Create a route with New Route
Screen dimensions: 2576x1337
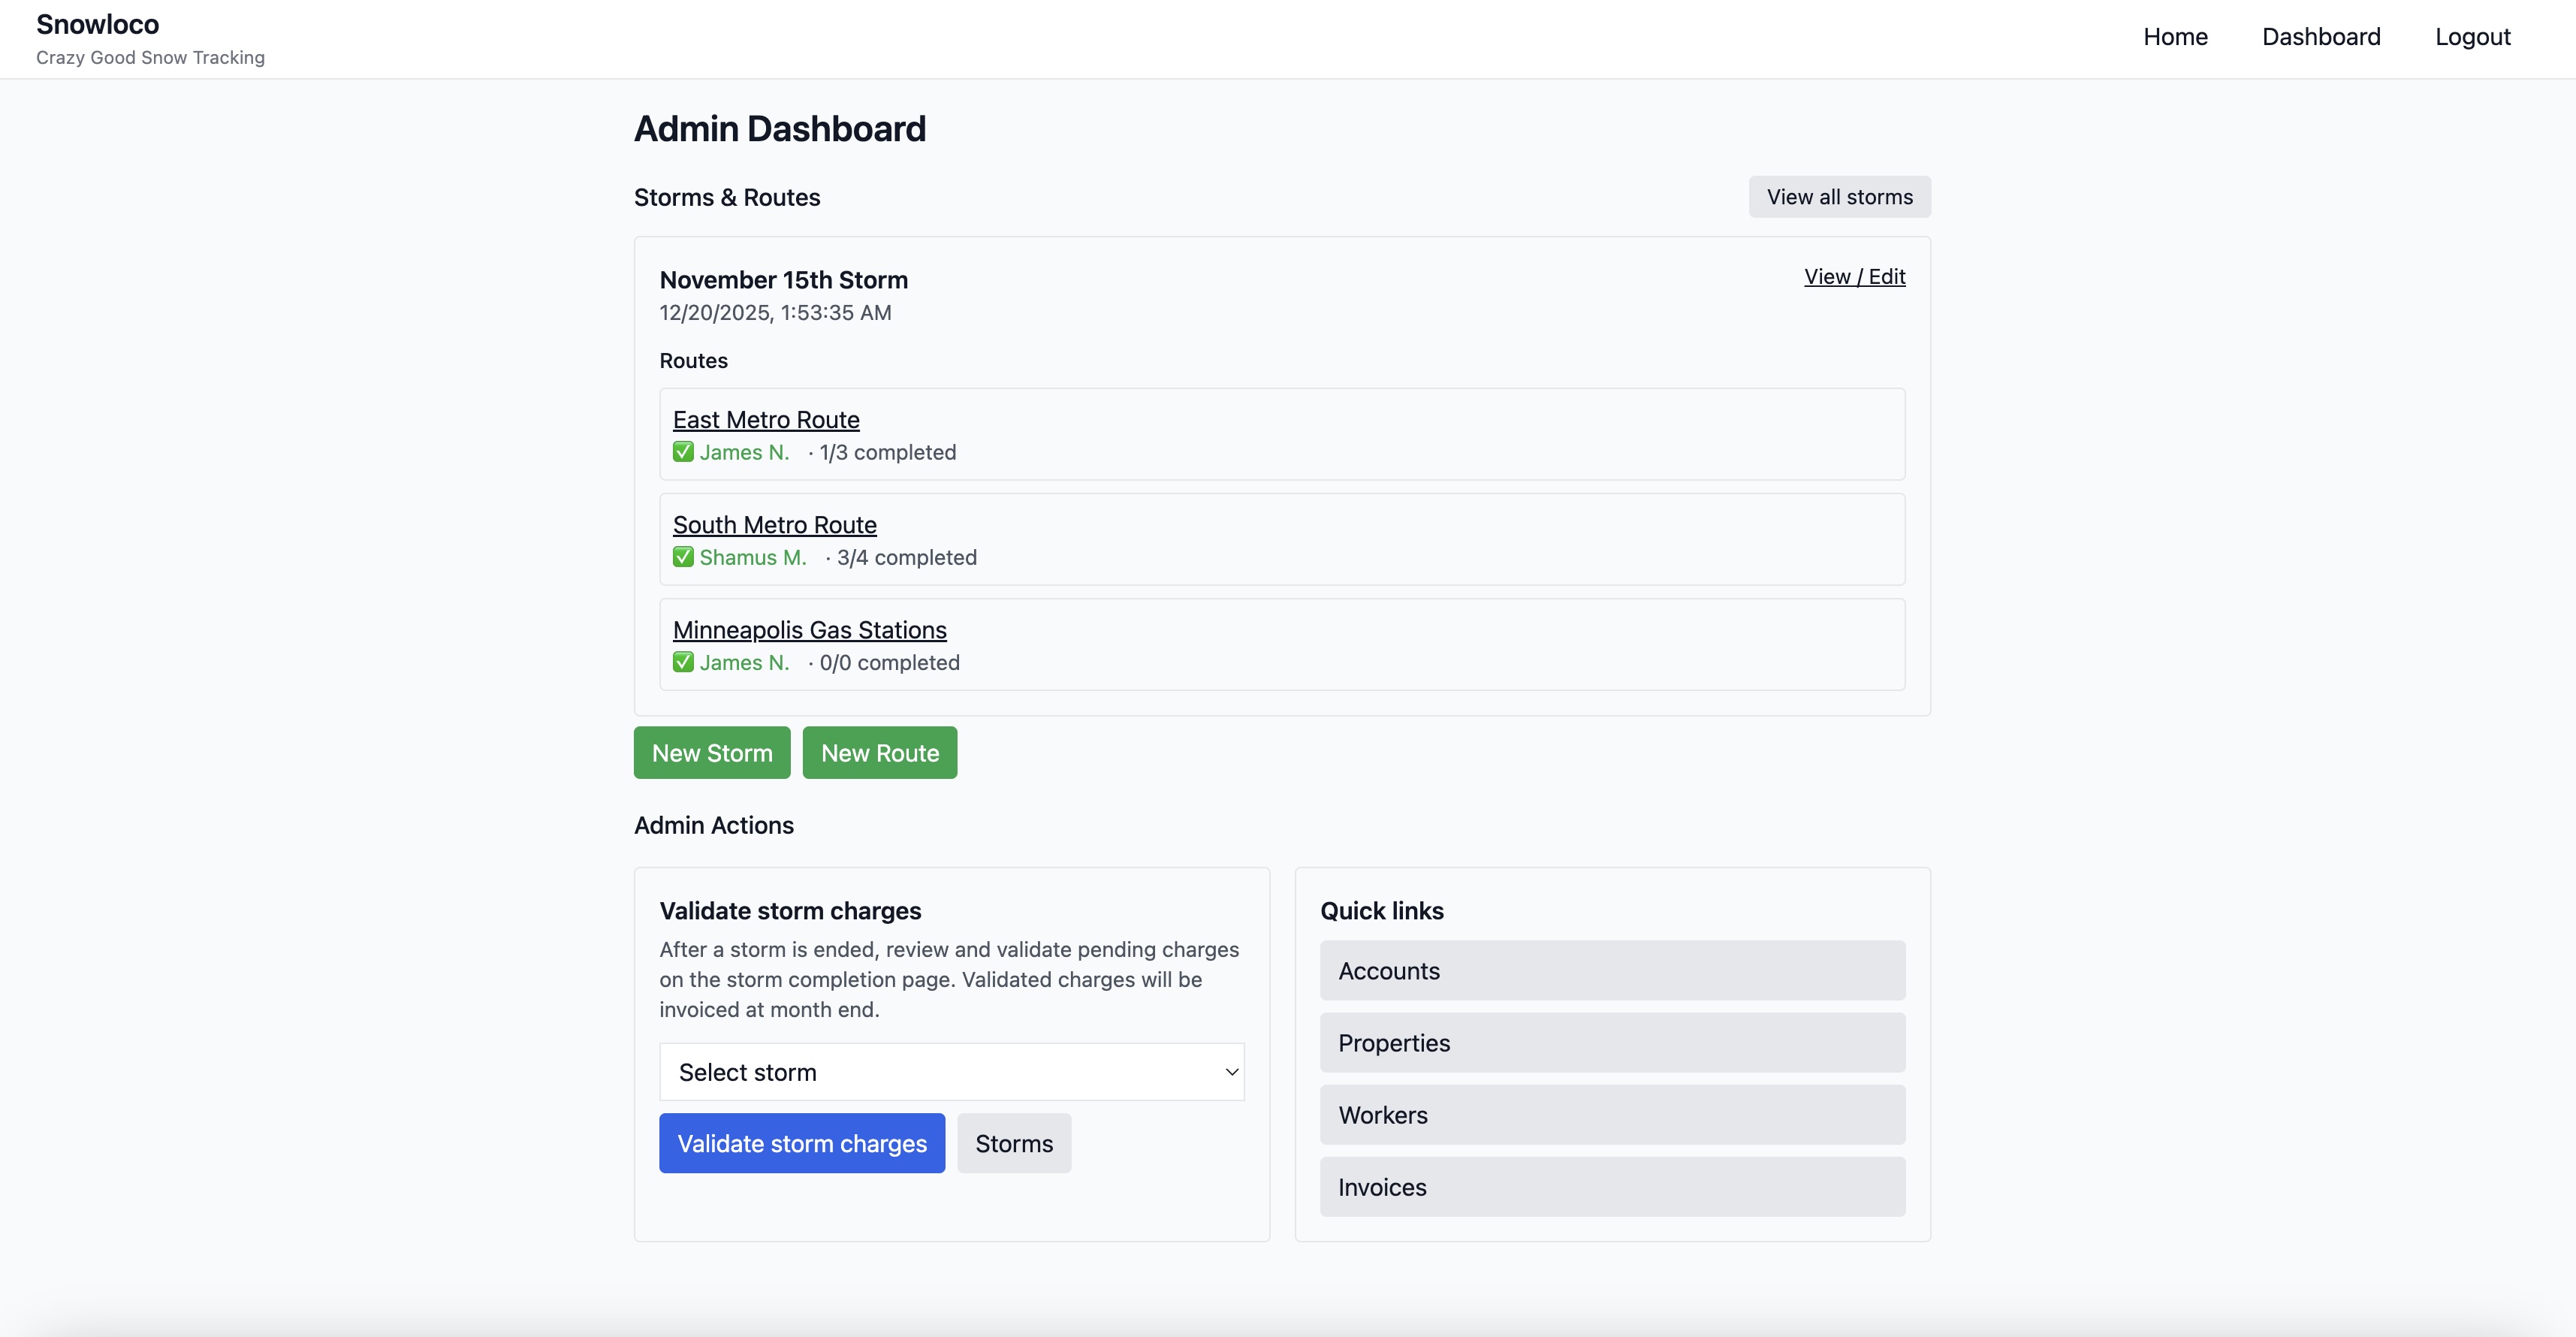(x=879, y=752)
